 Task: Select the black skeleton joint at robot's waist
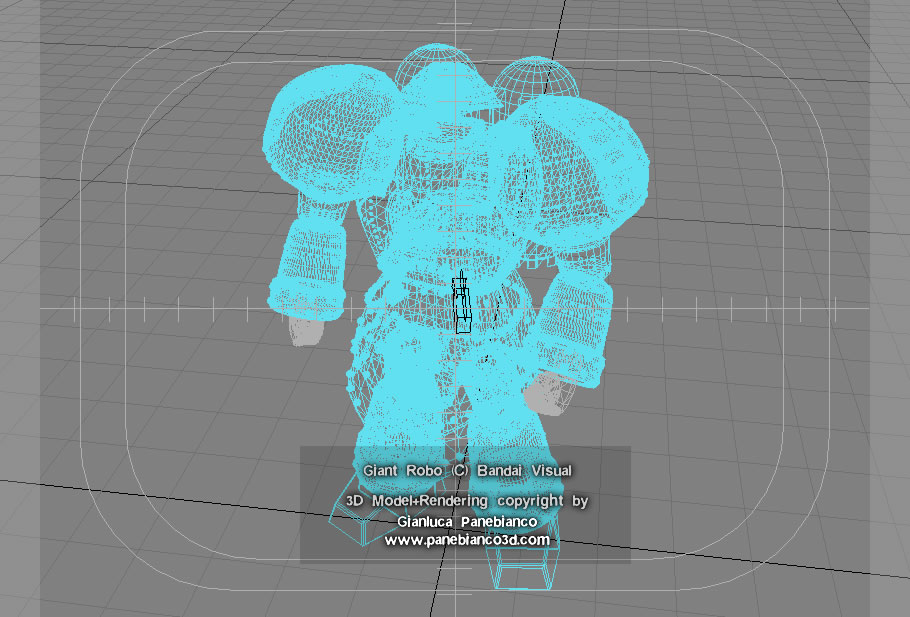tap(462, 303)
